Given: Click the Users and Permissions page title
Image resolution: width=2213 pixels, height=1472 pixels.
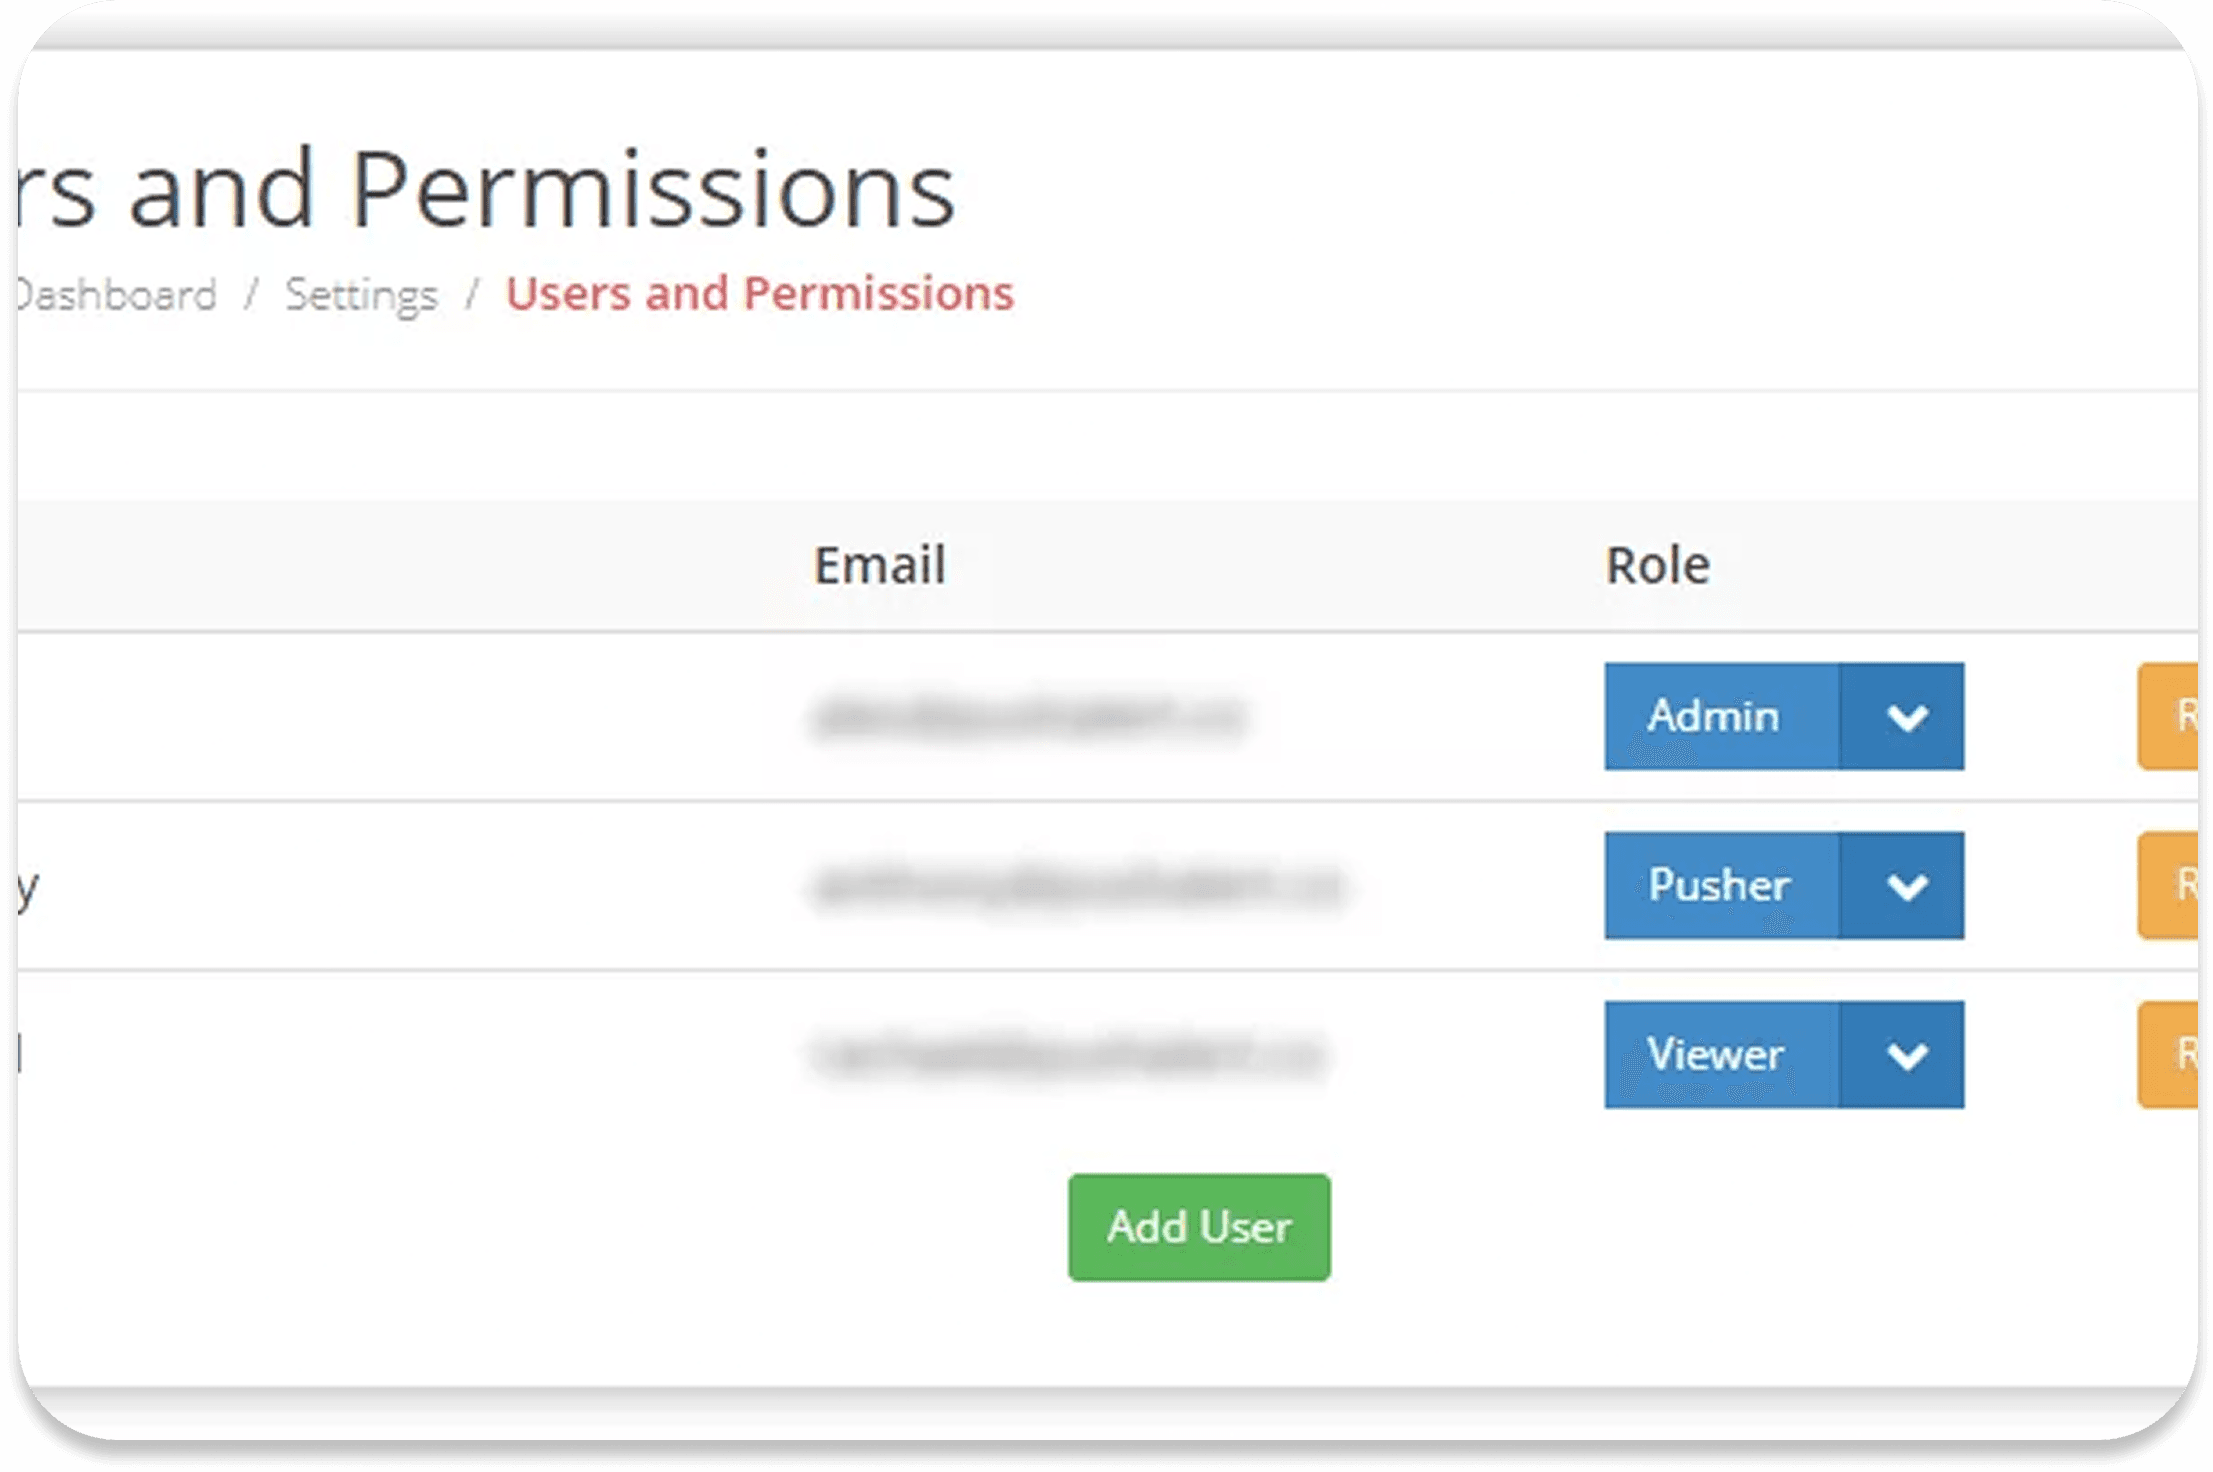Looking at the screenshot, I should tap(487, 189).
